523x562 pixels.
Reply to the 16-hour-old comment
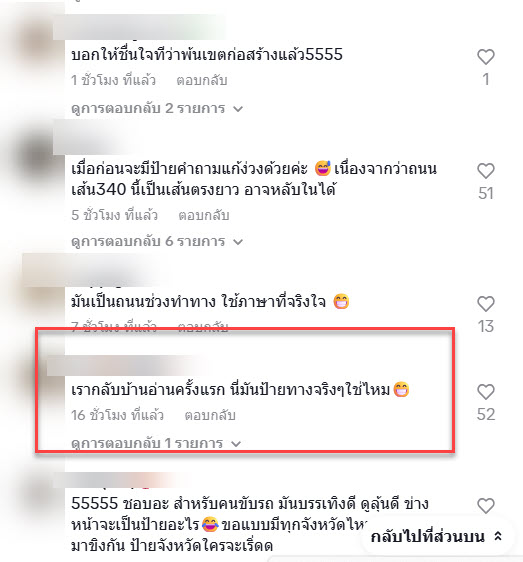(210, 415)
